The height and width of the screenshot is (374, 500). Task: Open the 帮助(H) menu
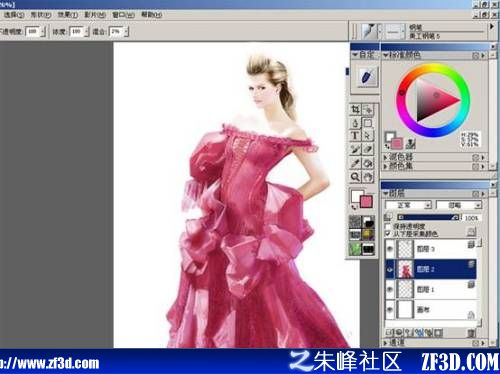click(152, 15)
